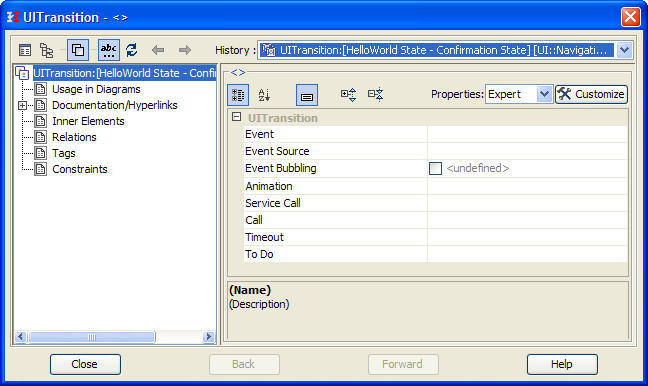Click the Tags page icon

click(40, 153)
